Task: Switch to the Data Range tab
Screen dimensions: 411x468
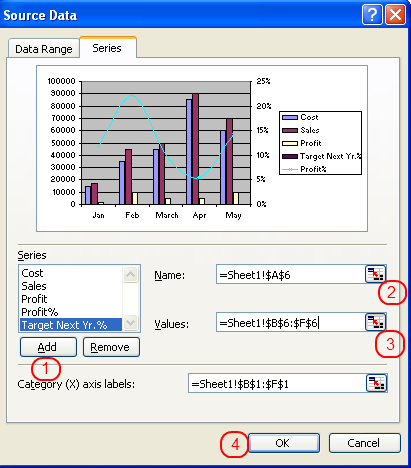Action: click(x=44, y=49)
